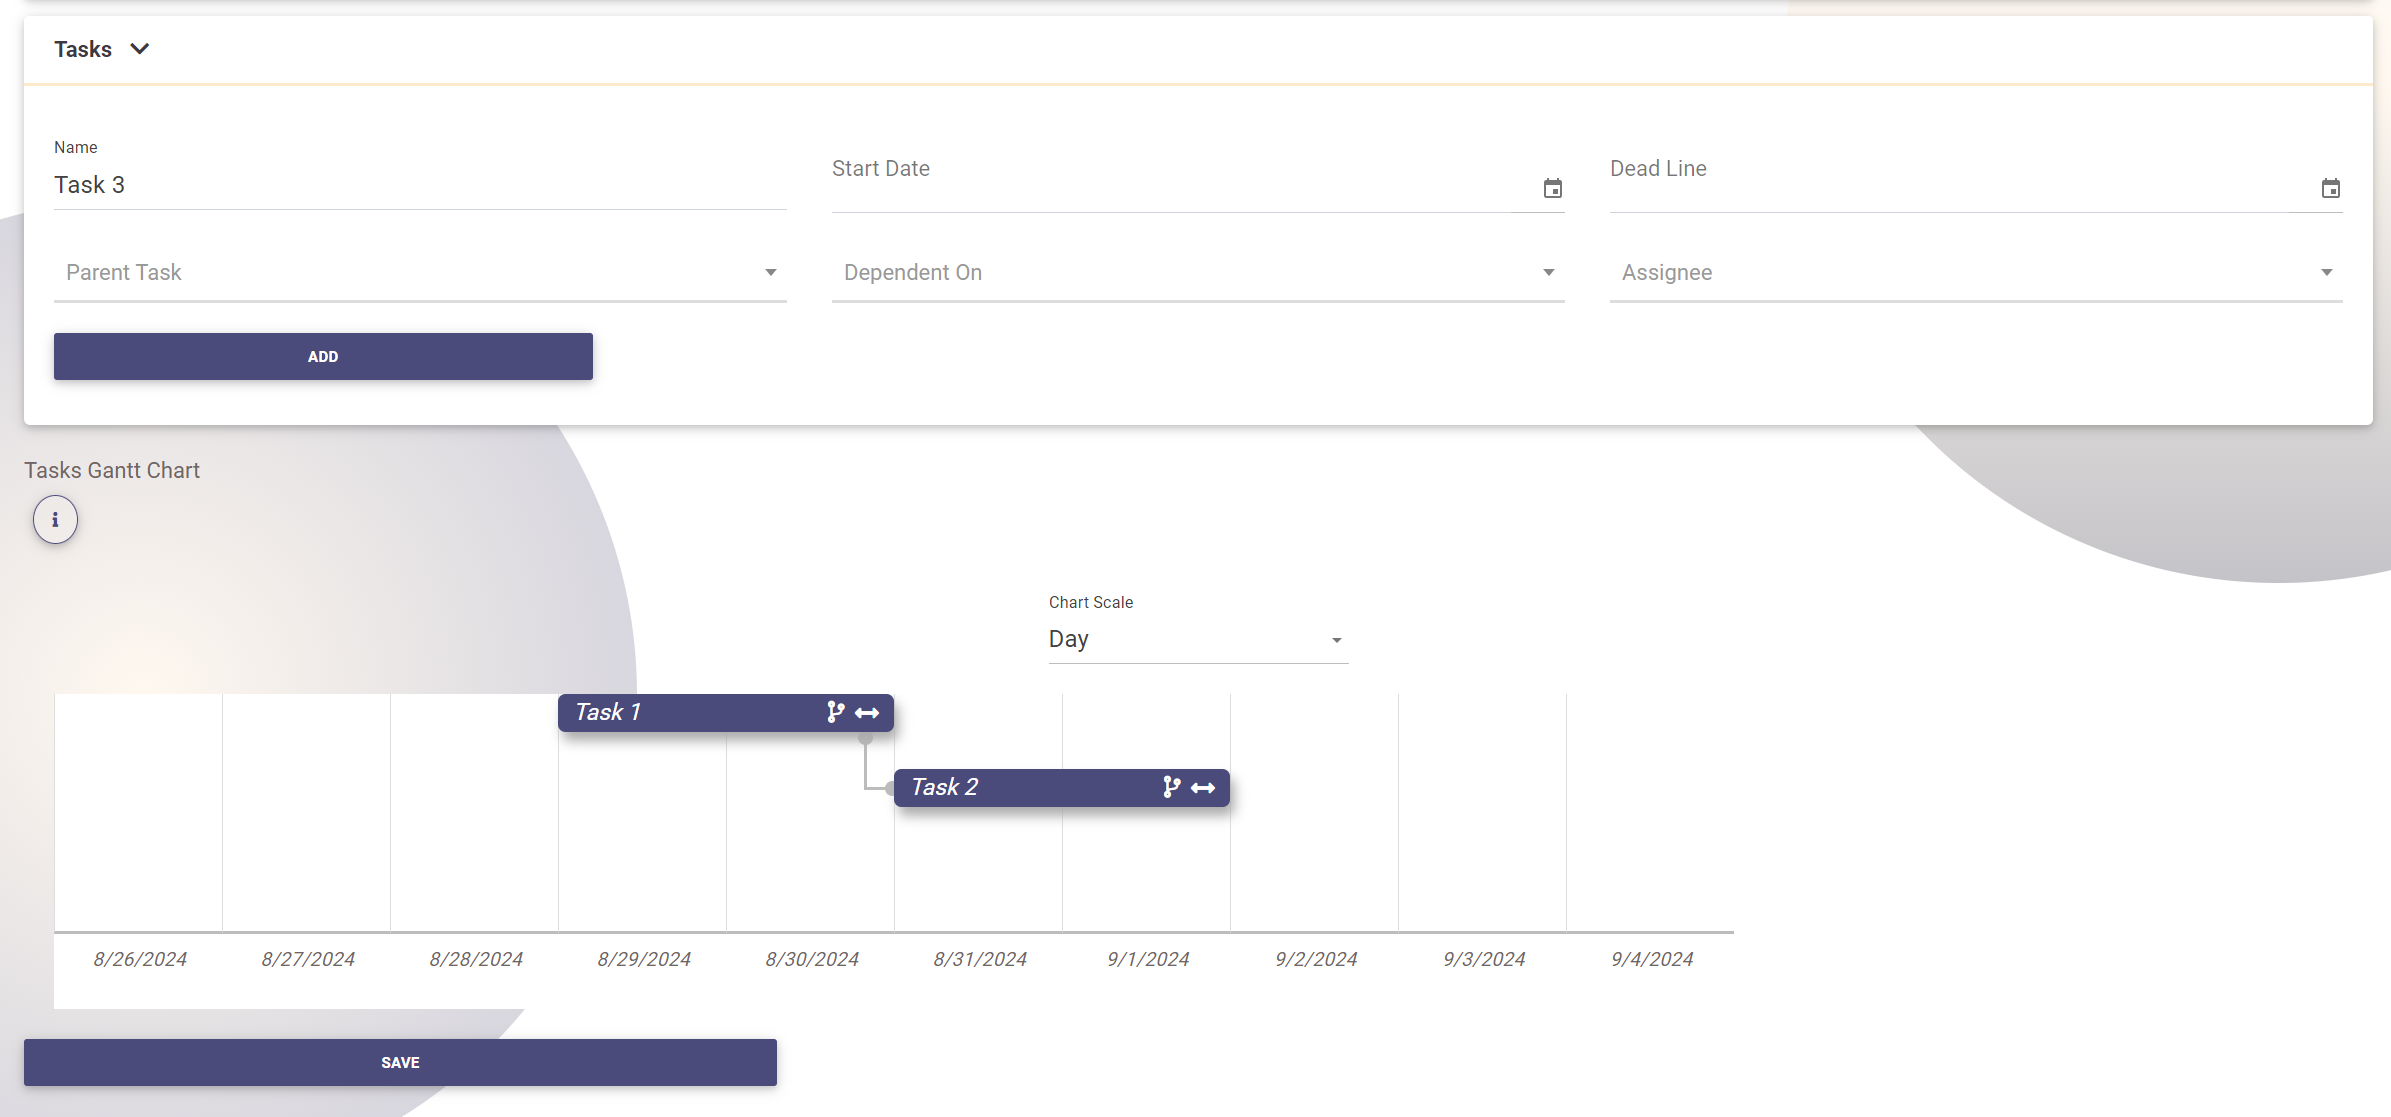Open the Chart Scale Day dropdown
The image size is (2391, 1117).
click(1197, 639)
